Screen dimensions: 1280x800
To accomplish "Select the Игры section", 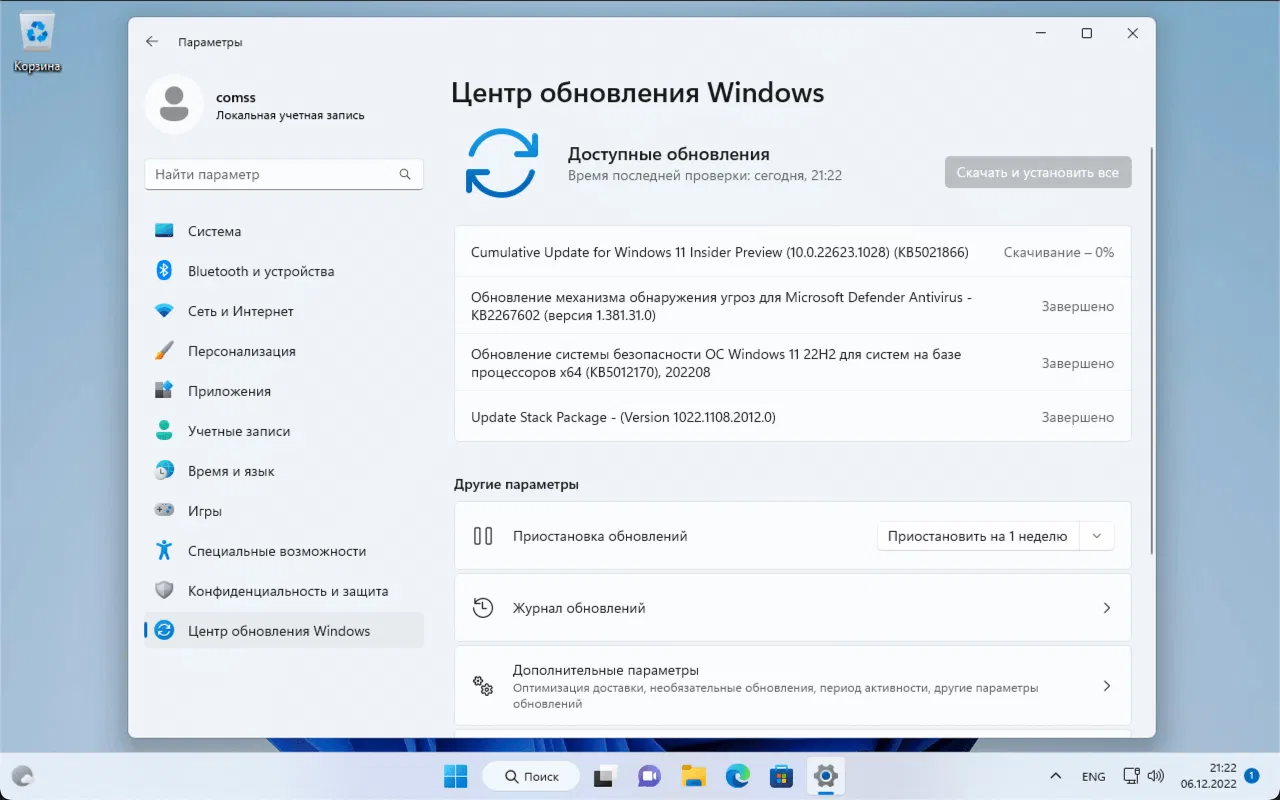I will [284, 511].
